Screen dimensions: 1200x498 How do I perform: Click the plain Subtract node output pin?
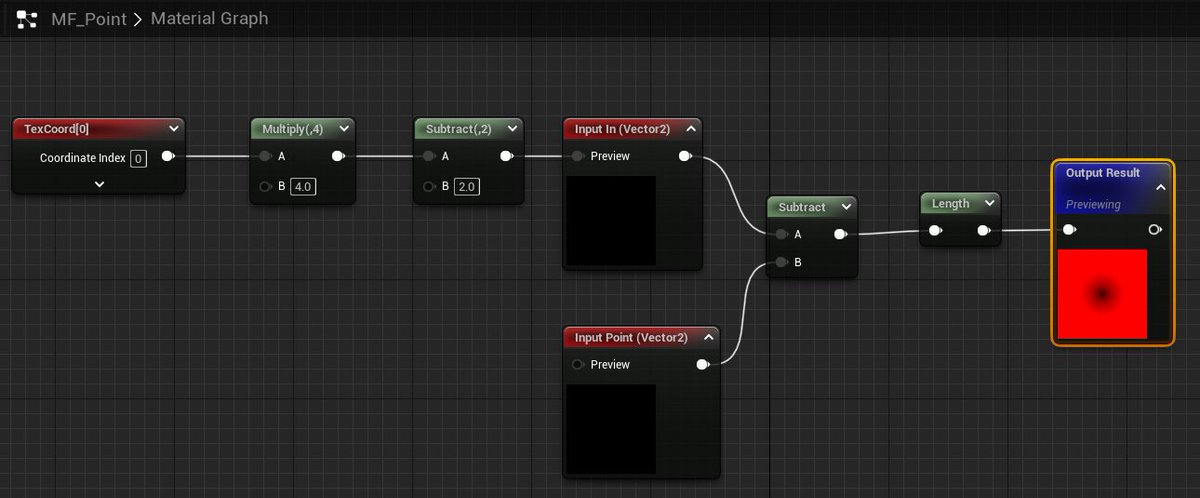tap(840, 235)
